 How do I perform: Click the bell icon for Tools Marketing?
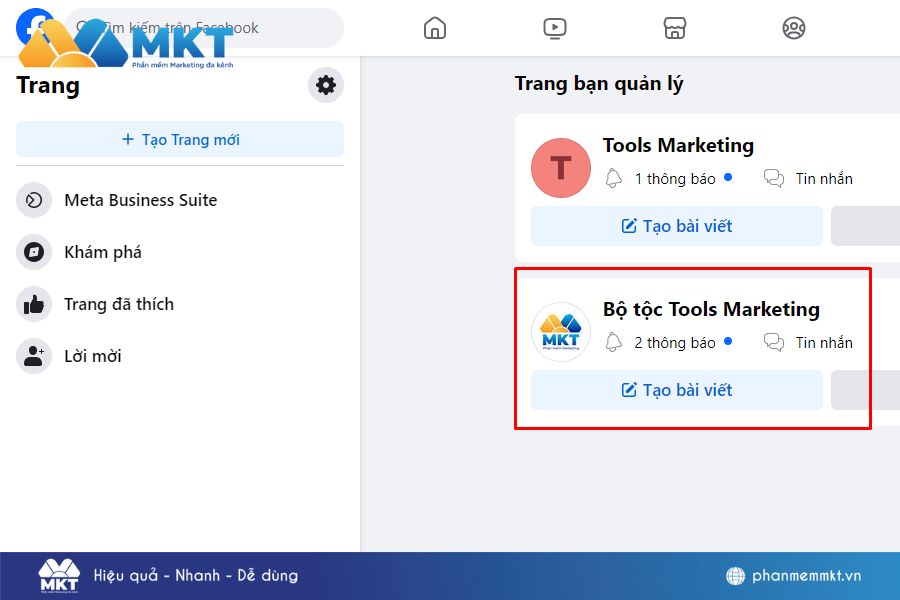[614, 179]
